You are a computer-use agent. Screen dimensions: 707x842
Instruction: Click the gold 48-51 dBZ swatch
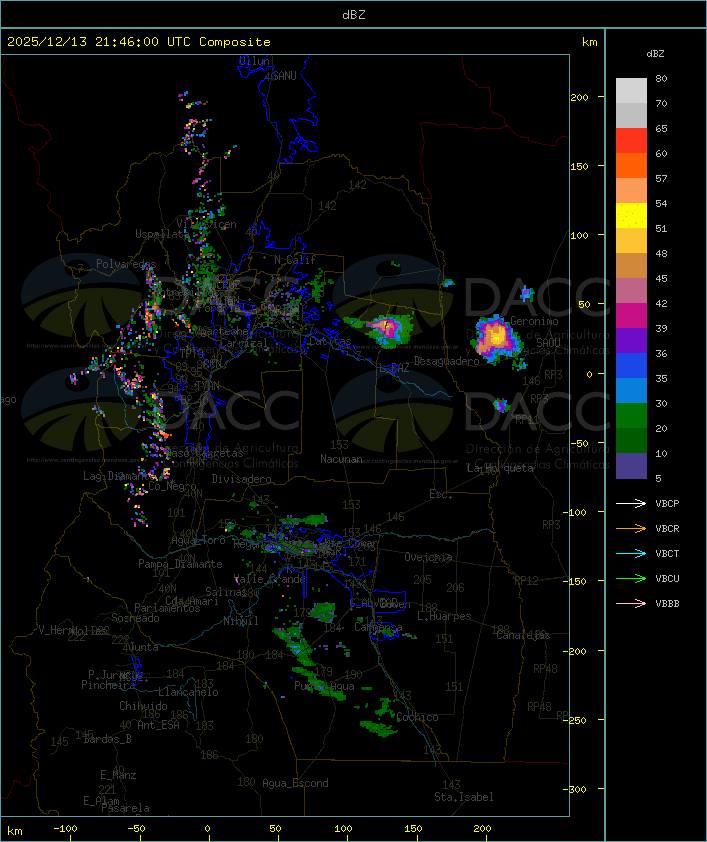click(x=631, y=241)
